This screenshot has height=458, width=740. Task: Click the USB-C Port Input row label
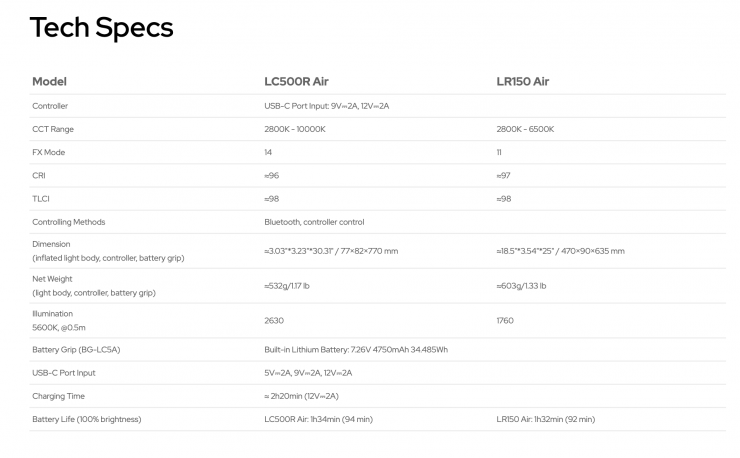(x=64, y=373)
